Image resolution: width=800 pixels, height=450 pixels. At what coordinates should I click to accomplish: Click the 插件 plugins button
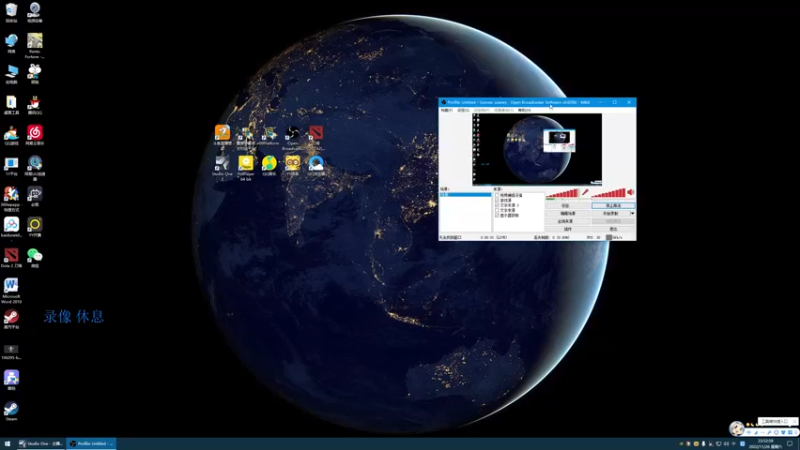(567, 229)
